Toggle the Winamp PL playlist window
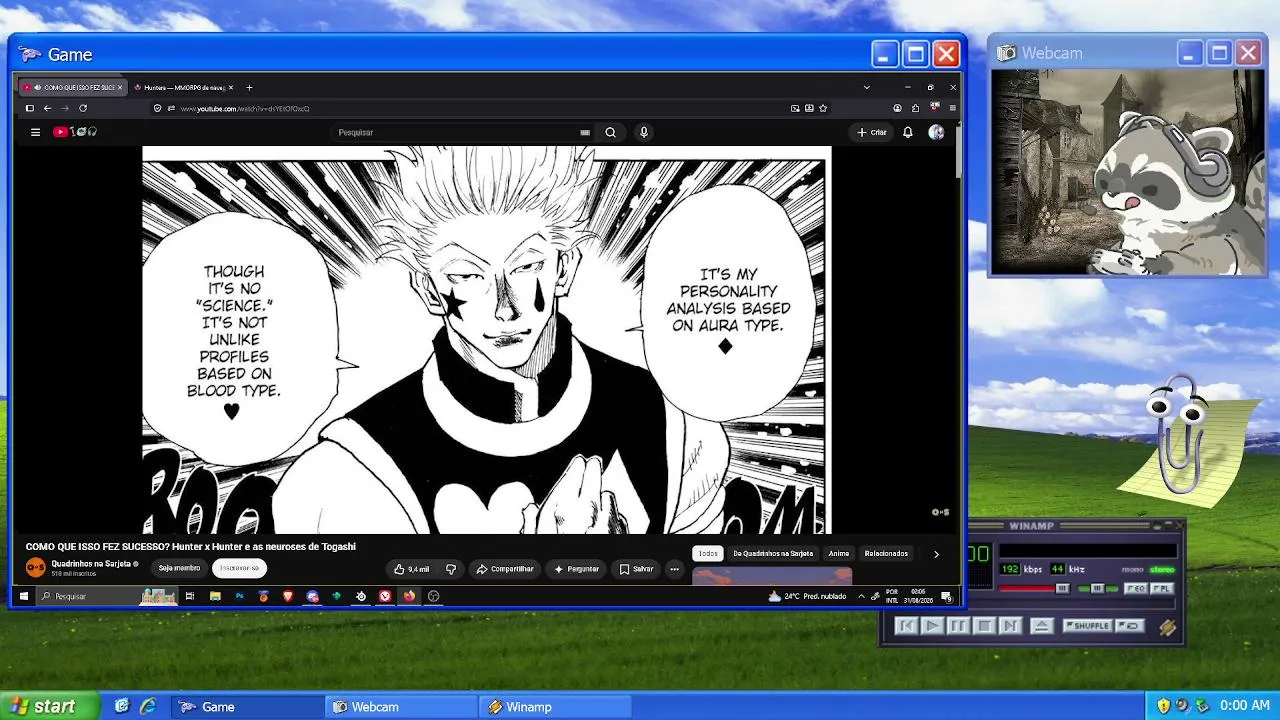 (1161, 589)
